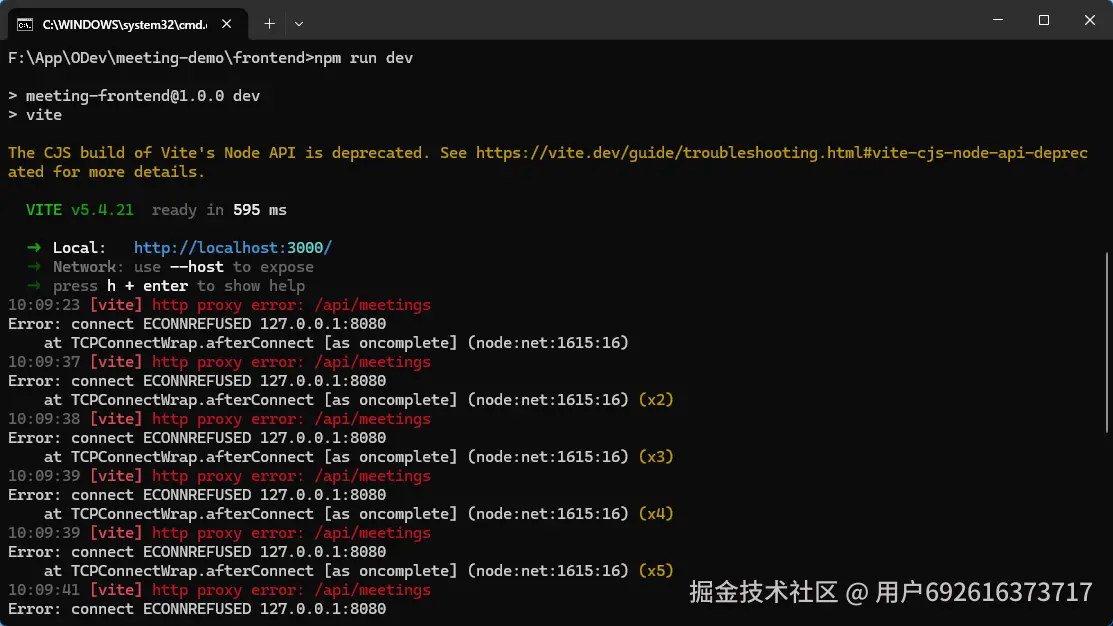This screenshot has height=626, width=1113.
Task: Open a new terminal tab with plus
Action: [269, 24]
